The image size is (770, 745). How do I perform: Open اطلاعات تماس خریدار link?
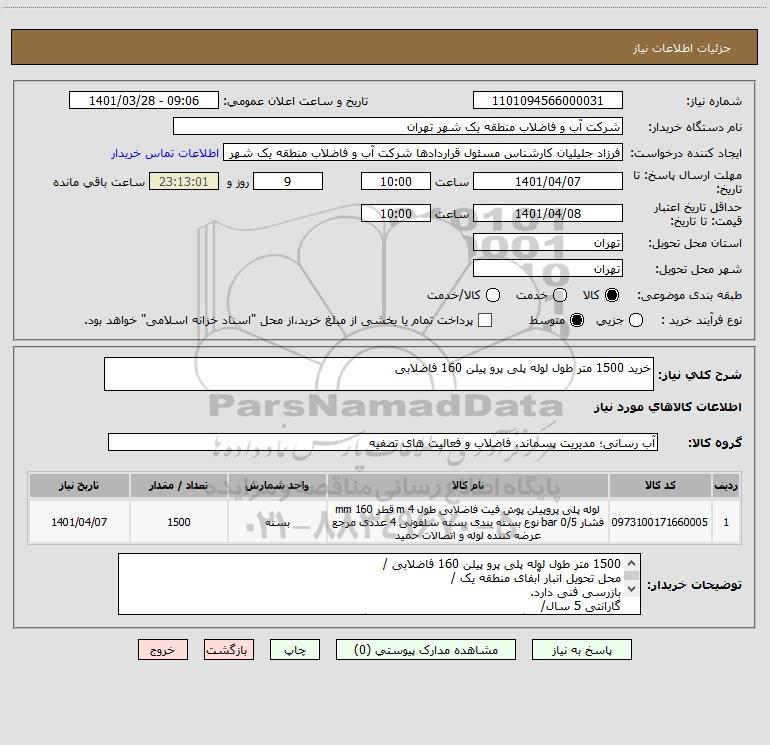pyautogui.click(x=165, y=153)
